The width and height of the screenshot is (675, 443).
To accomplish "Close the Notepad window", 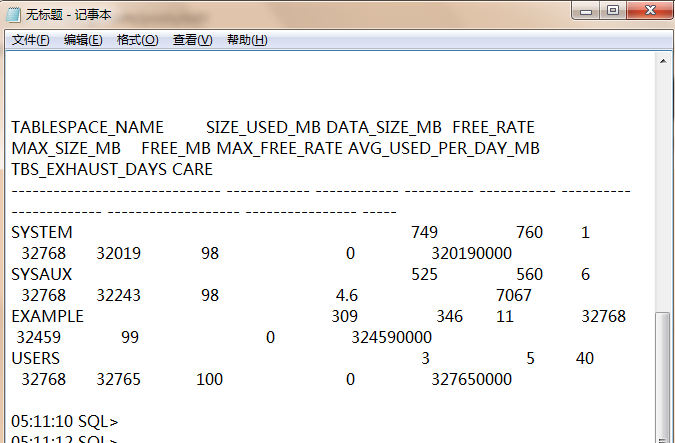I will click(647, 11).
